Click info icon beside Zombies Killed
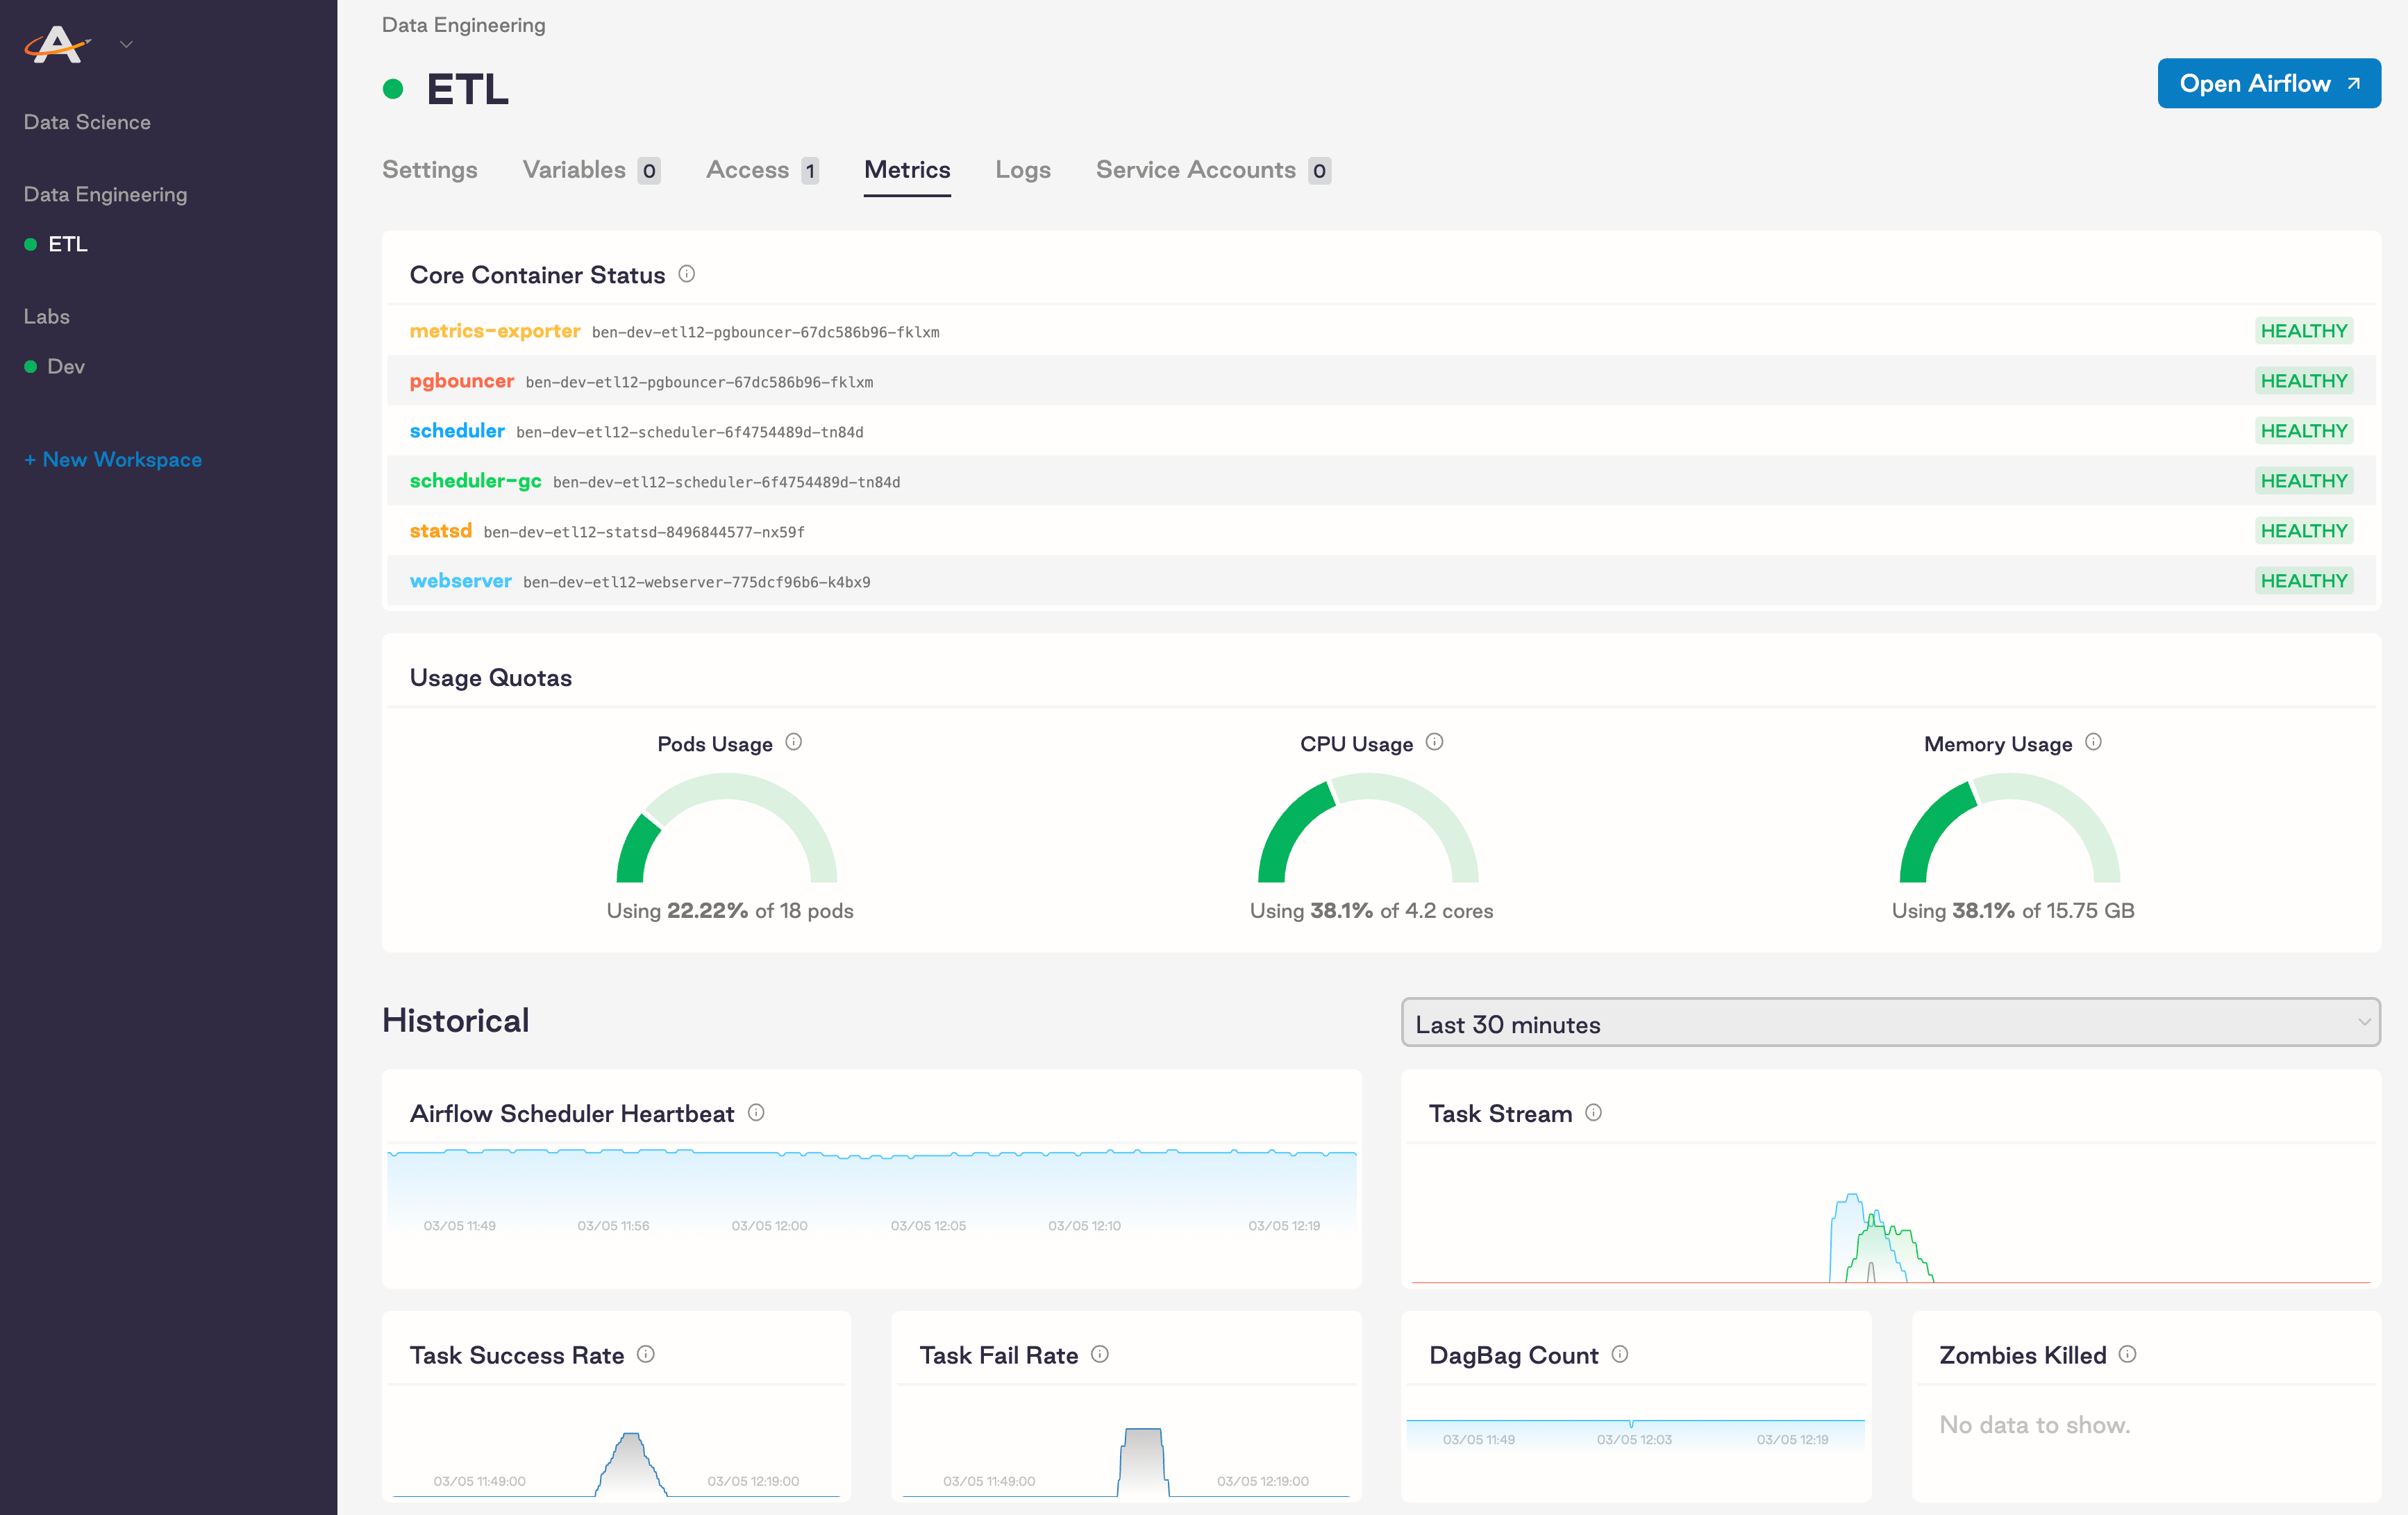The width and height of the screenshot is (2408, 1515). (2127, 1354)
